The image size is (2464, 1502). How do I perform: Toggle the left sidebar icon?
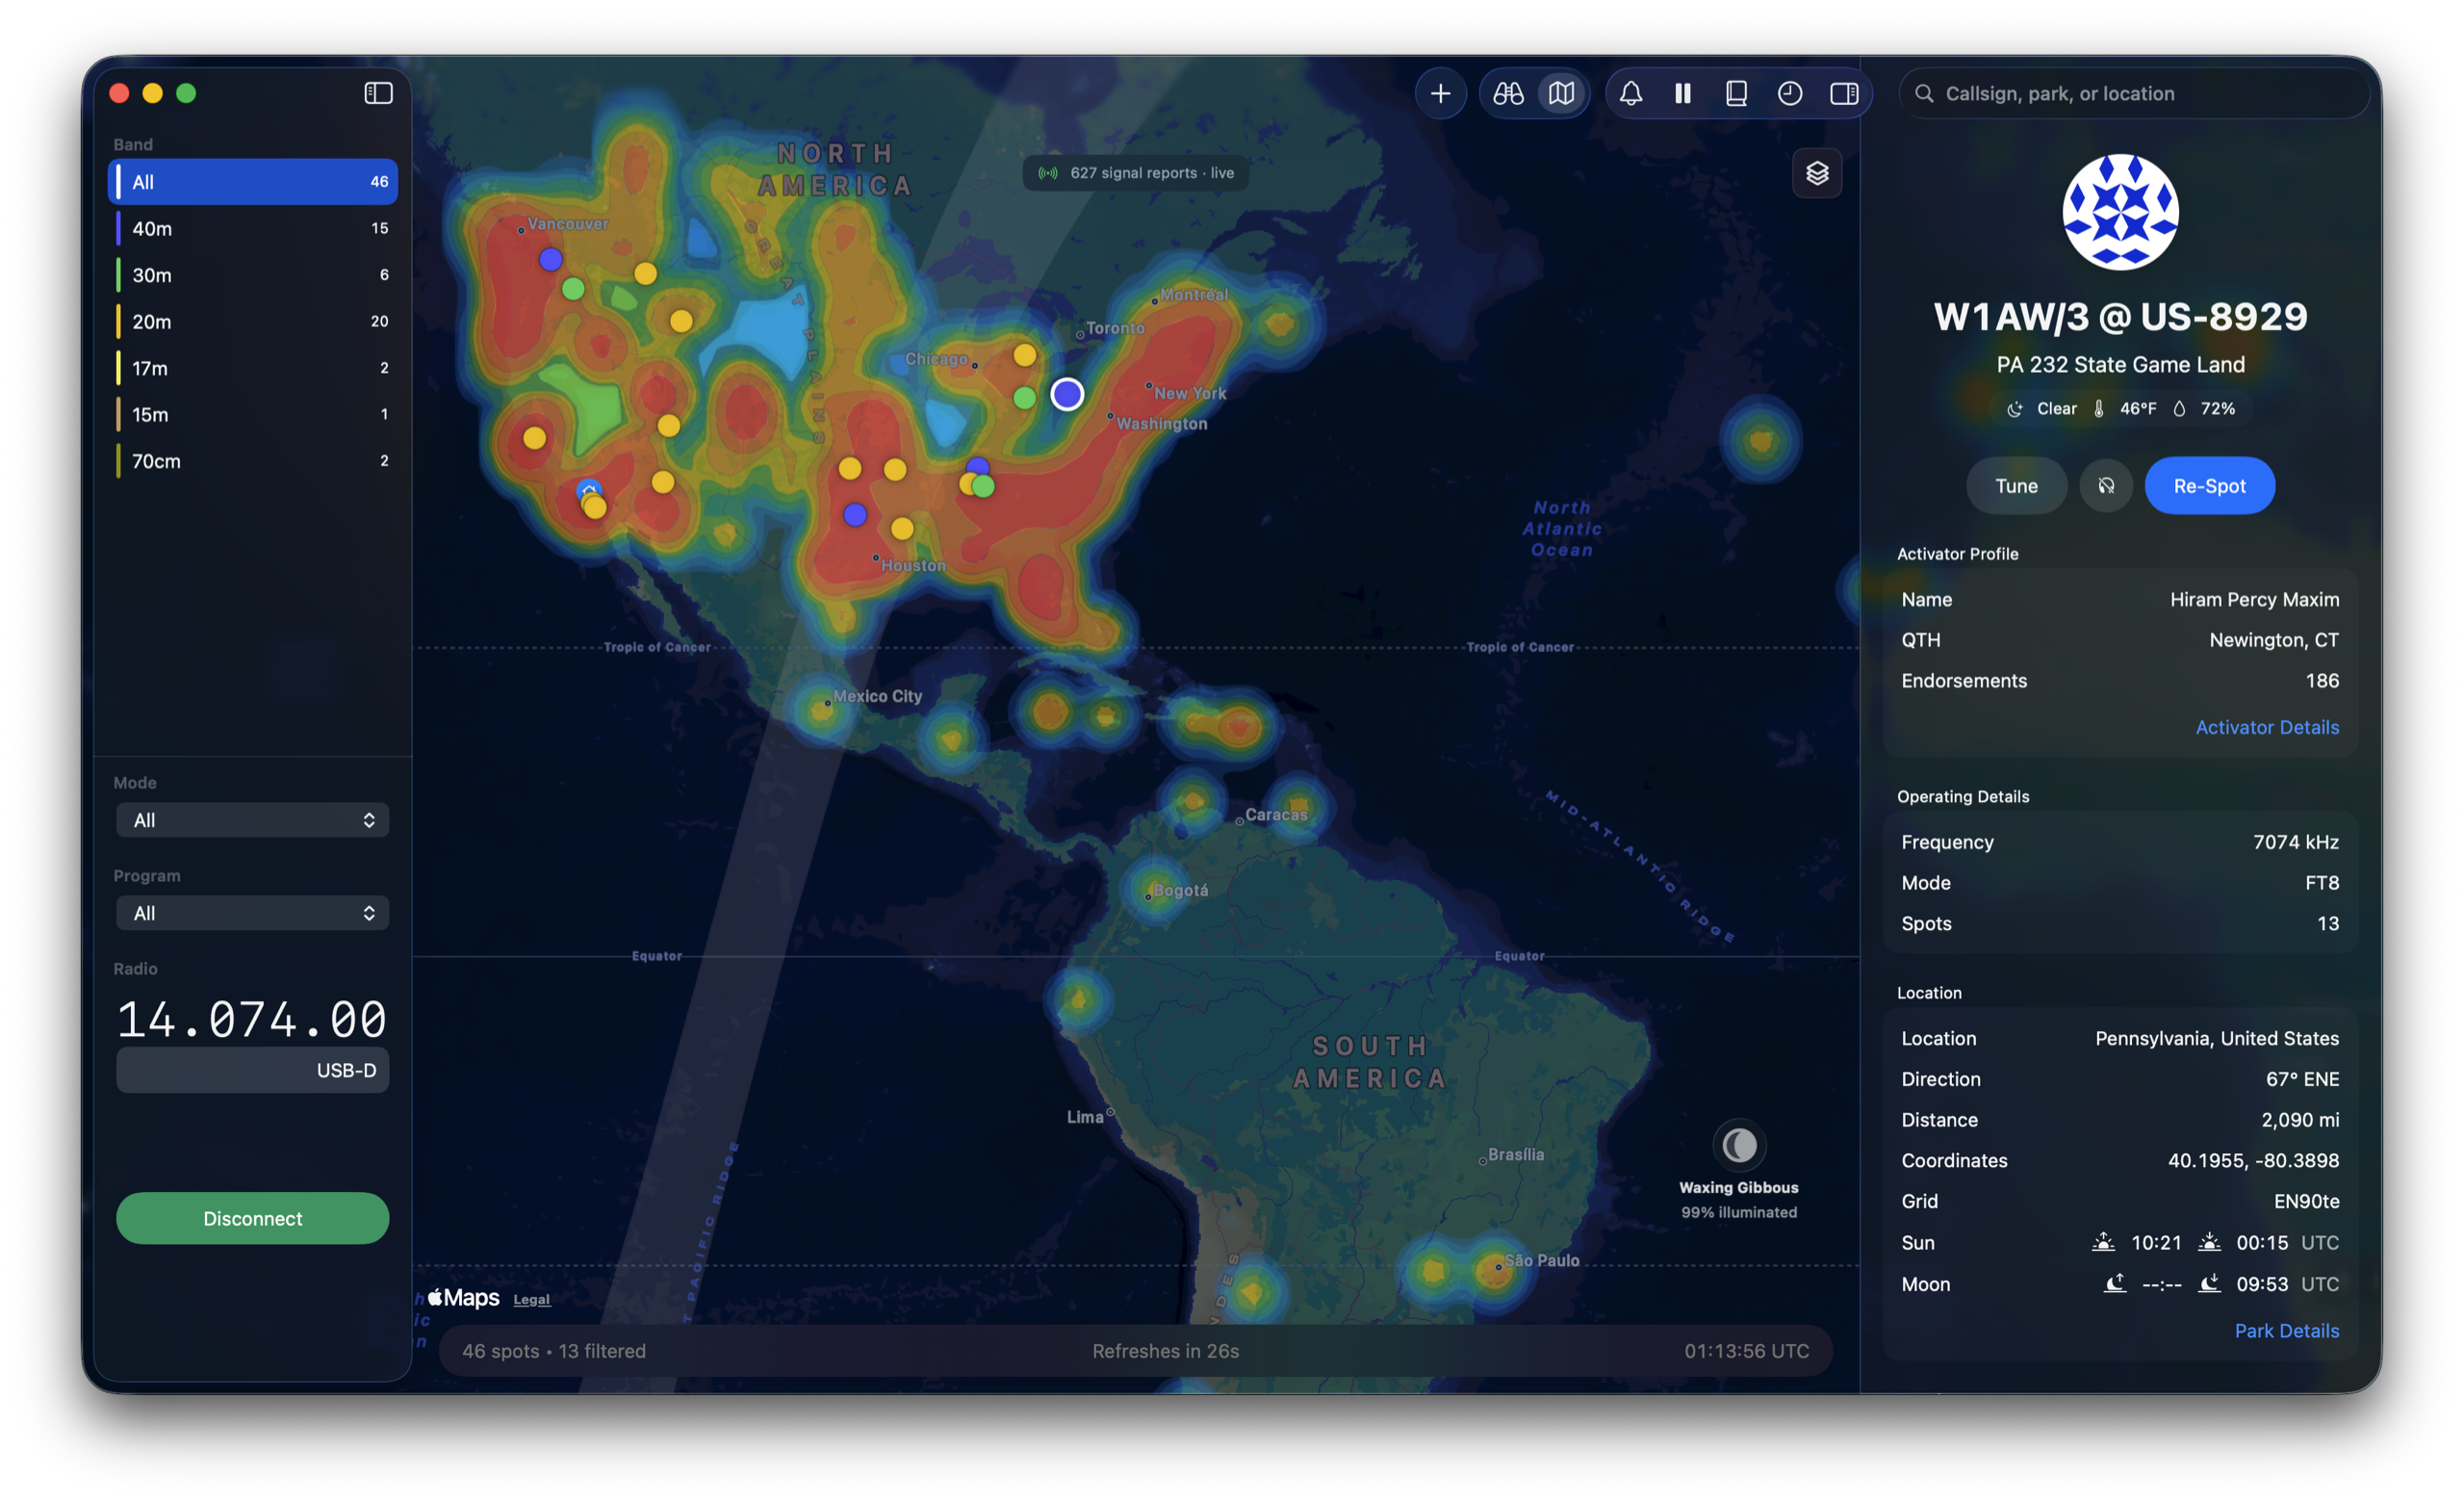(x=378, y=93)
